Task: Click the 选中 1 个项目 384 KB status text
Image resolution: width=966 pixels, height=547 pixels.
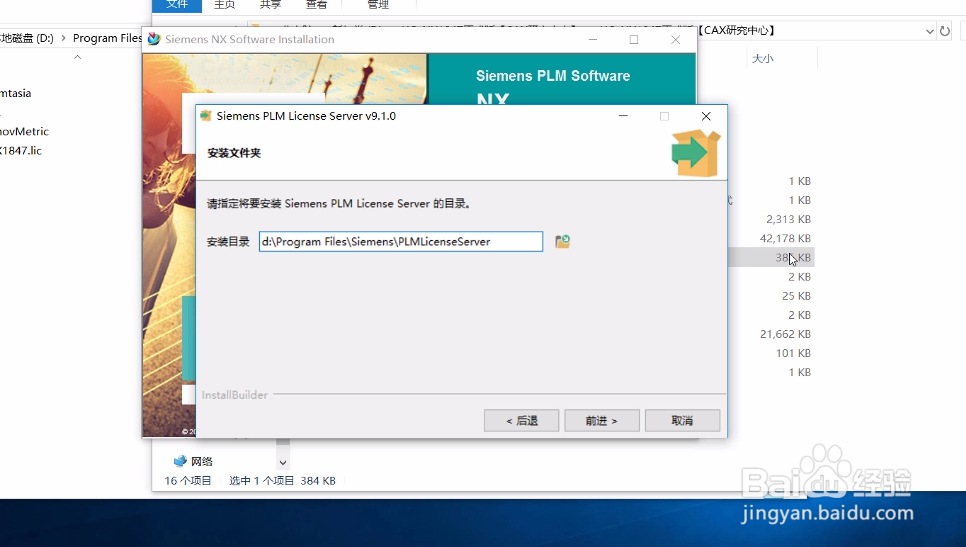Action: click(x=282, y=480)
